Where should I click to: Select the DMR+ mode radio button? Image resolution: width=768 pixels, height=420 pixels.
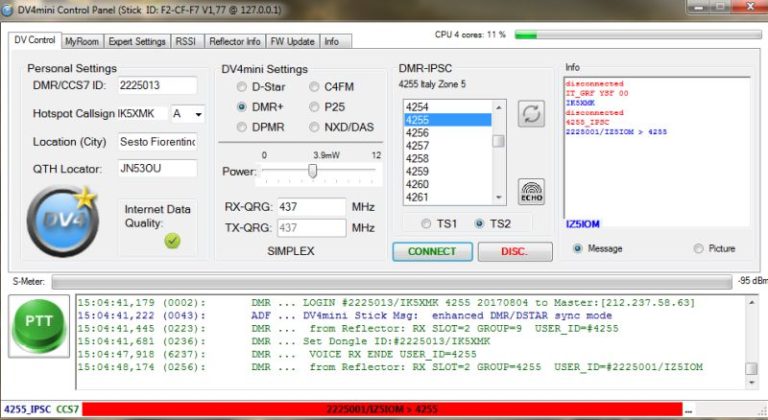coord(241,107)
